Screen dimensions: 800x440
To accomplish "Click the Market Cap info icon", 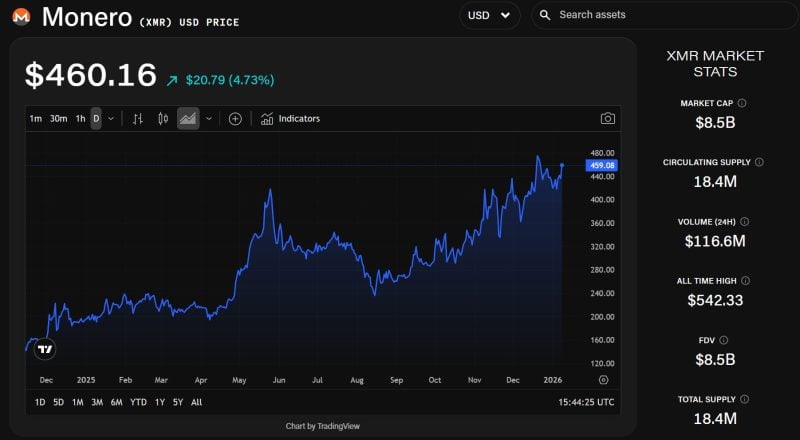I will pos(742,103).
